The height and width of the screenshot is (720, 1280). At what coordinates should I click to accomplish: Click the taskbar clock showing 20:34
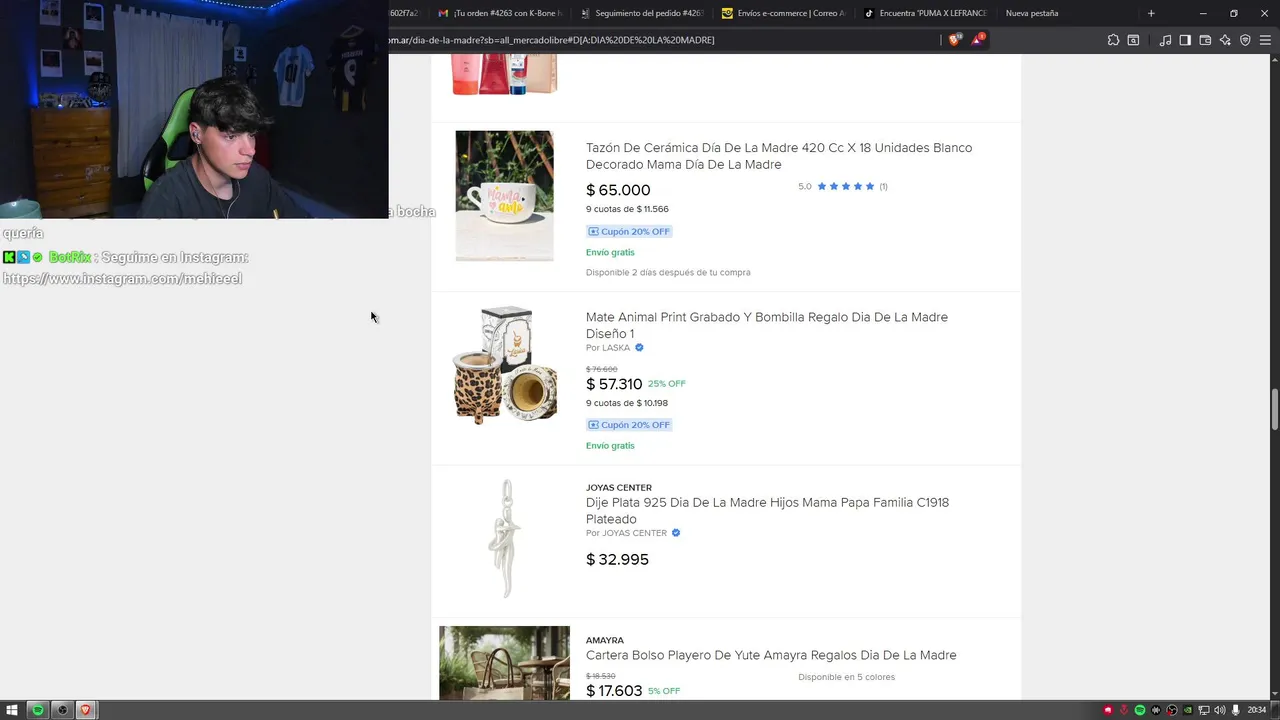pyautogui.click(x=1257, y=710)
